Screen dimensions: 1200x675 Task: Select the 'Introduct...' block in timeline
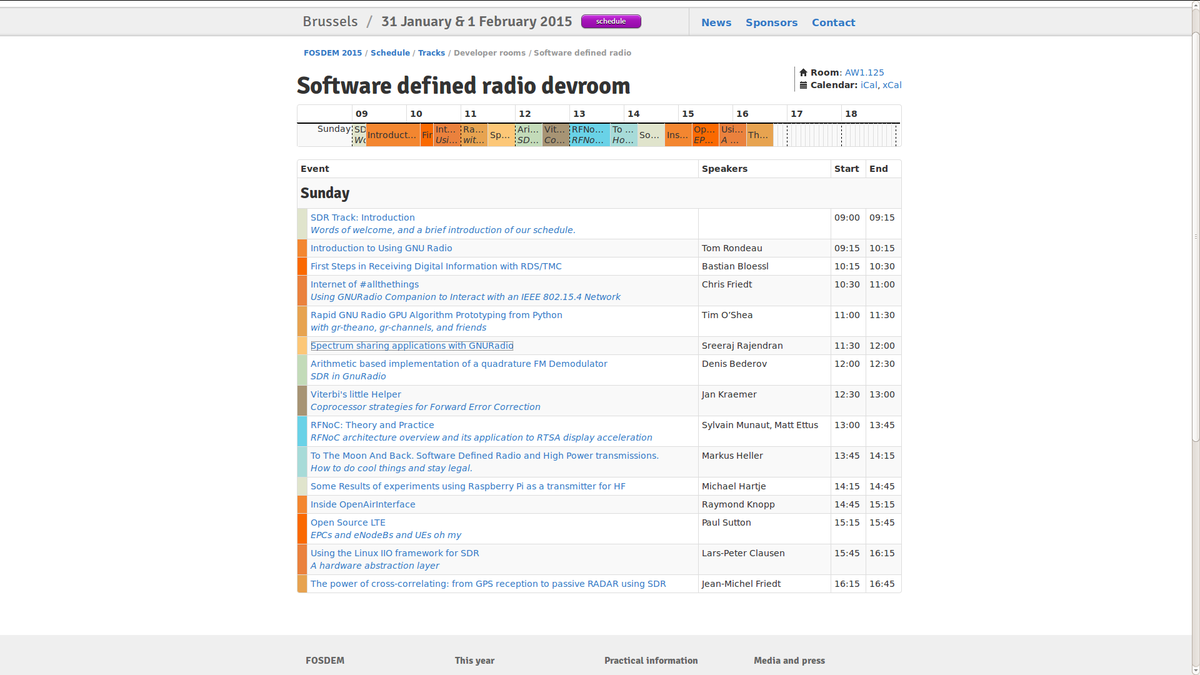click(x=393, y=135)
